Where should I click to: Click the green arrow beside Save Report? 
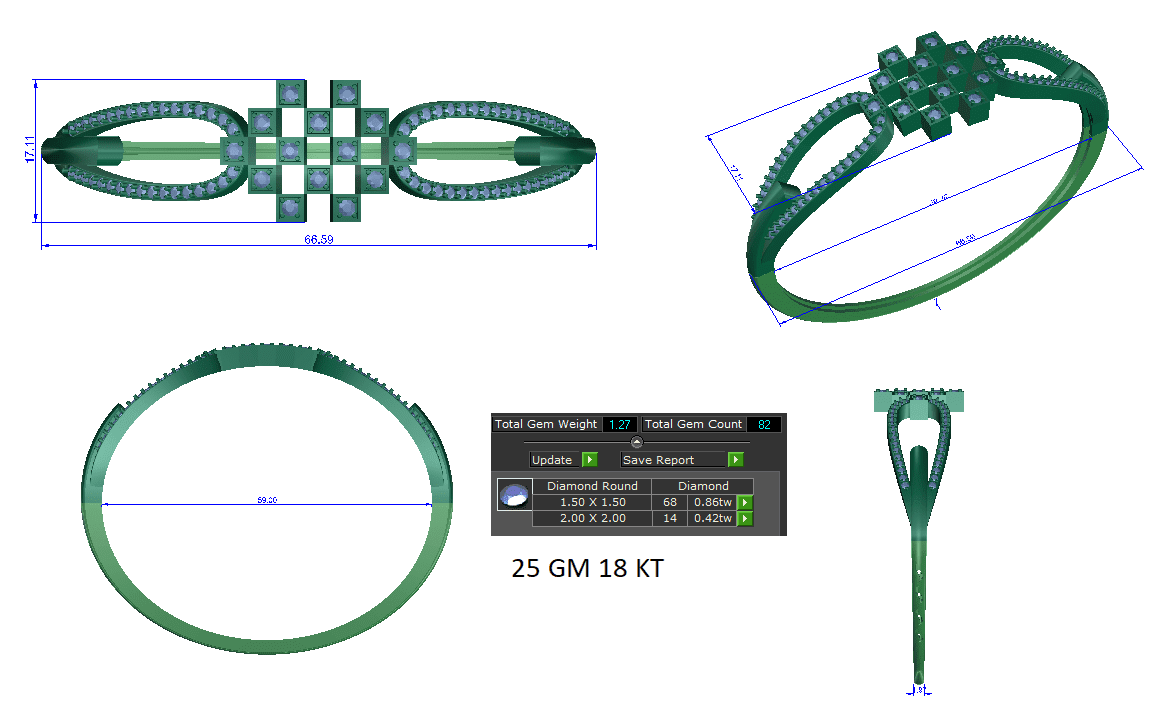point(736,460)
